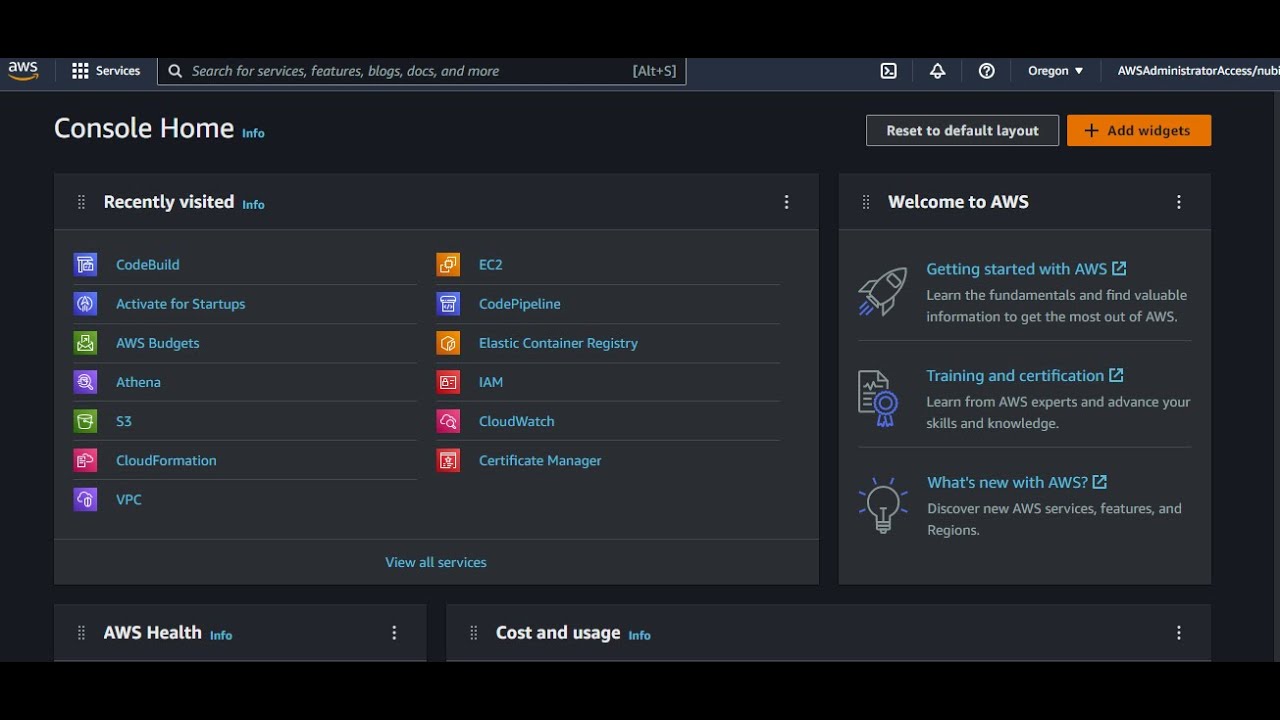Open the Certificate Manager text link
Viewport: 1280px width, 720px height.
click(540, 460)
